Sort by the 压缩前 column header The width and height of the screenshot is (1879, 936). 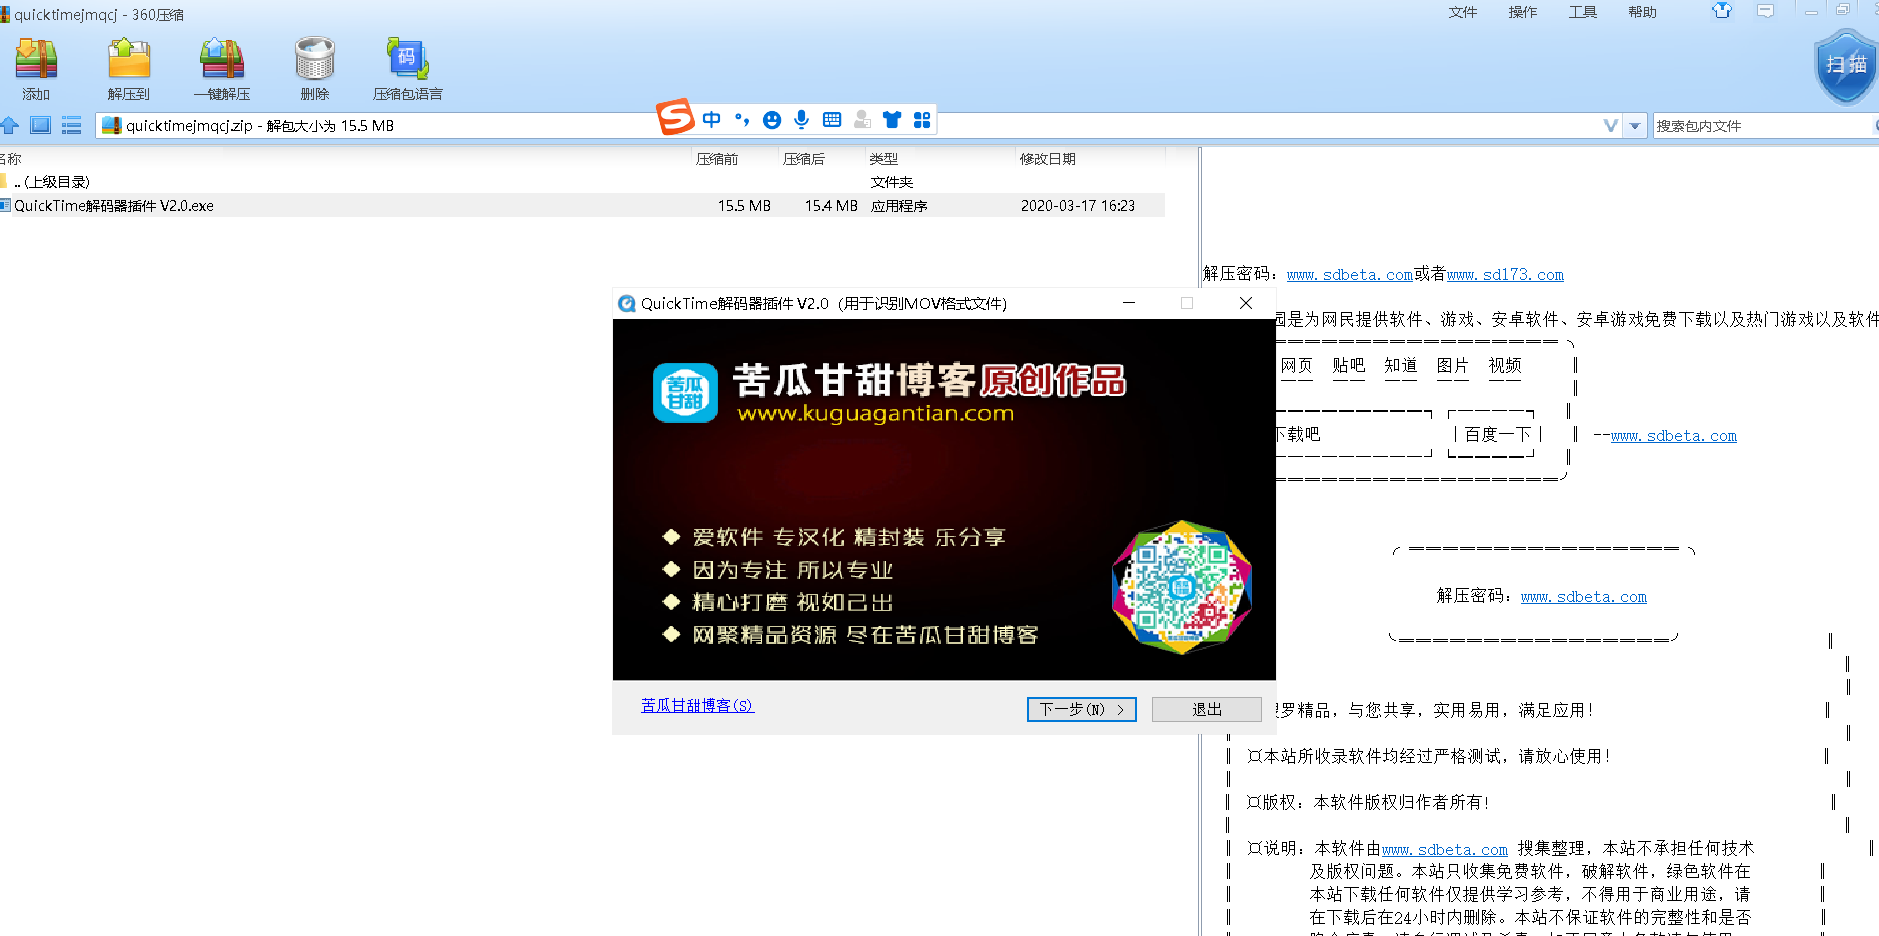717,159
